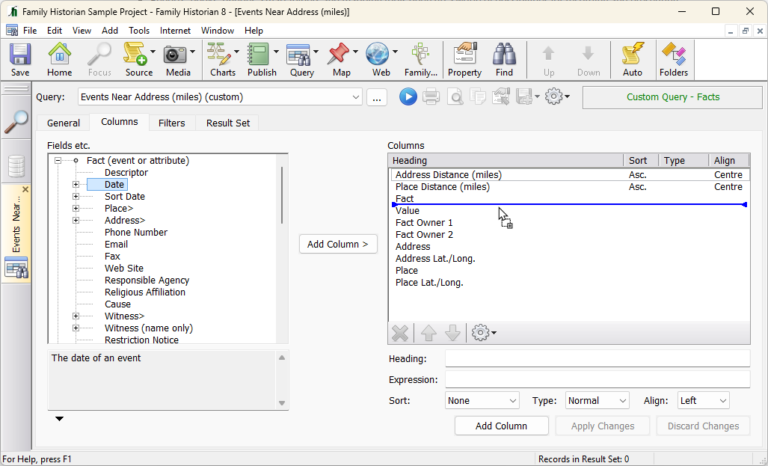Click the Fields tree vertical scrollbar
768x466 pixels.
click(282, 195)
